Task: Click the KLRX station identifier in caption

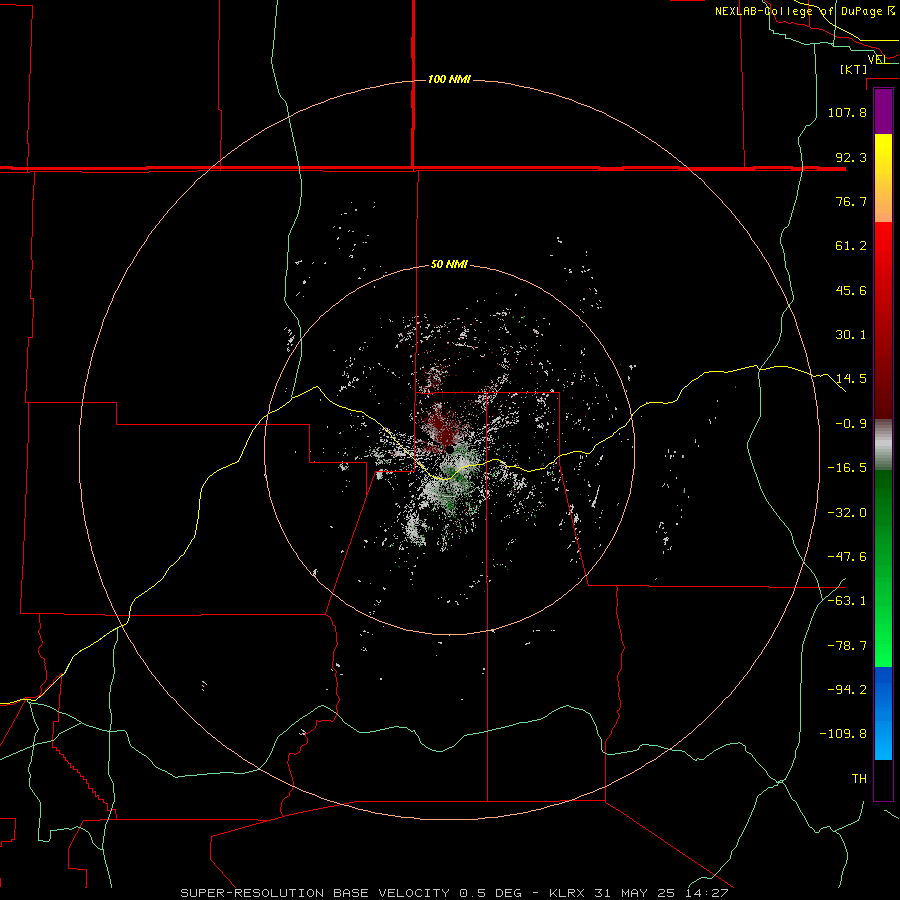Action: pos(567,893)
